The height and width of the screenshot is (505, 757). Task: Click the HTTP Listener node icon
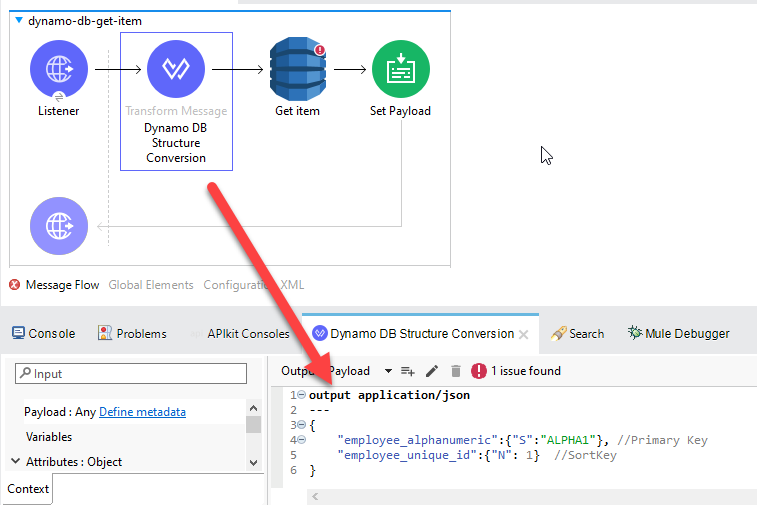point(59,69)
